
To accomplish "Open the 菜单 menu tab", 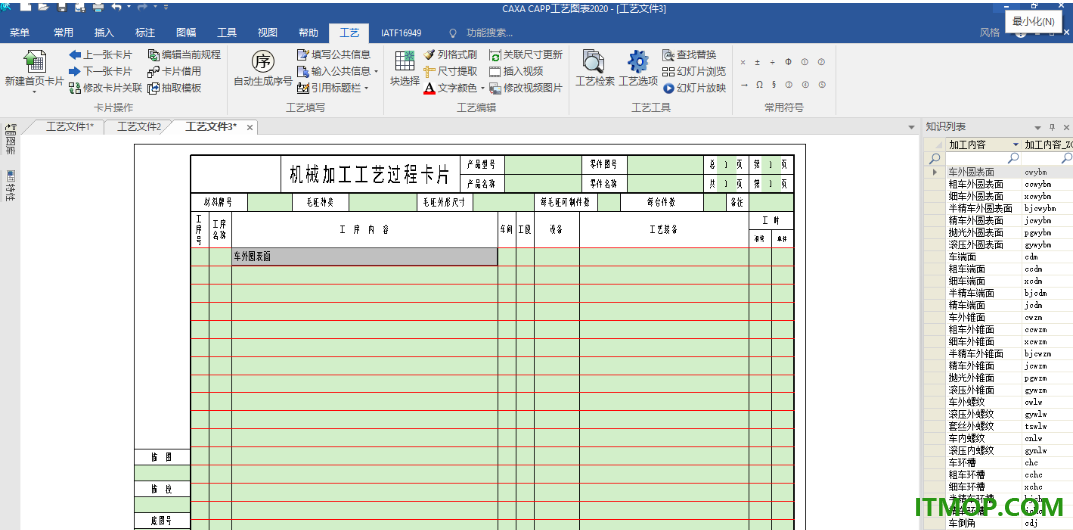I will point(20,33).
